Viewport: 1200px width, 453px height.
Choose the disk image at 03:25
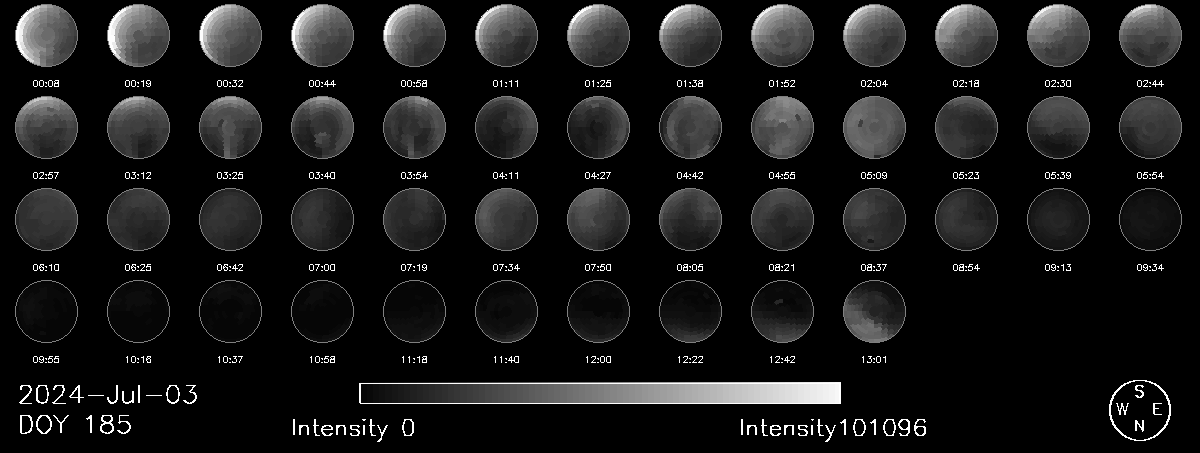[230, 128]
